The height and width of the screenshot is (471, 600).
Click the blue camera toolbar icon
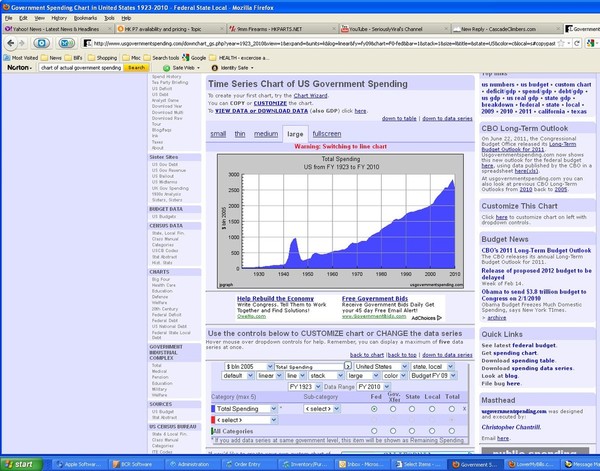click(41, 43)
